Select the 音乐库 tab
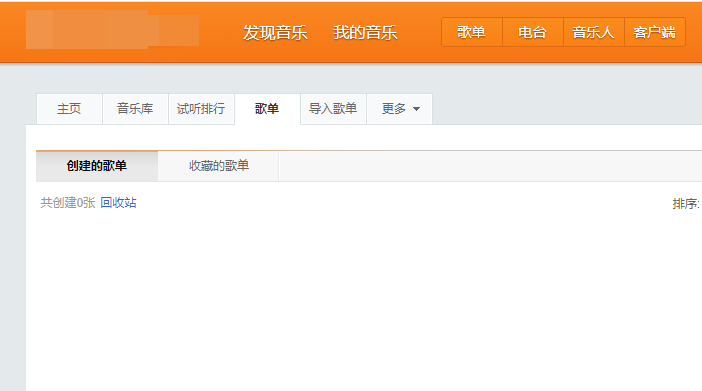702x391 pixels. 135,109
